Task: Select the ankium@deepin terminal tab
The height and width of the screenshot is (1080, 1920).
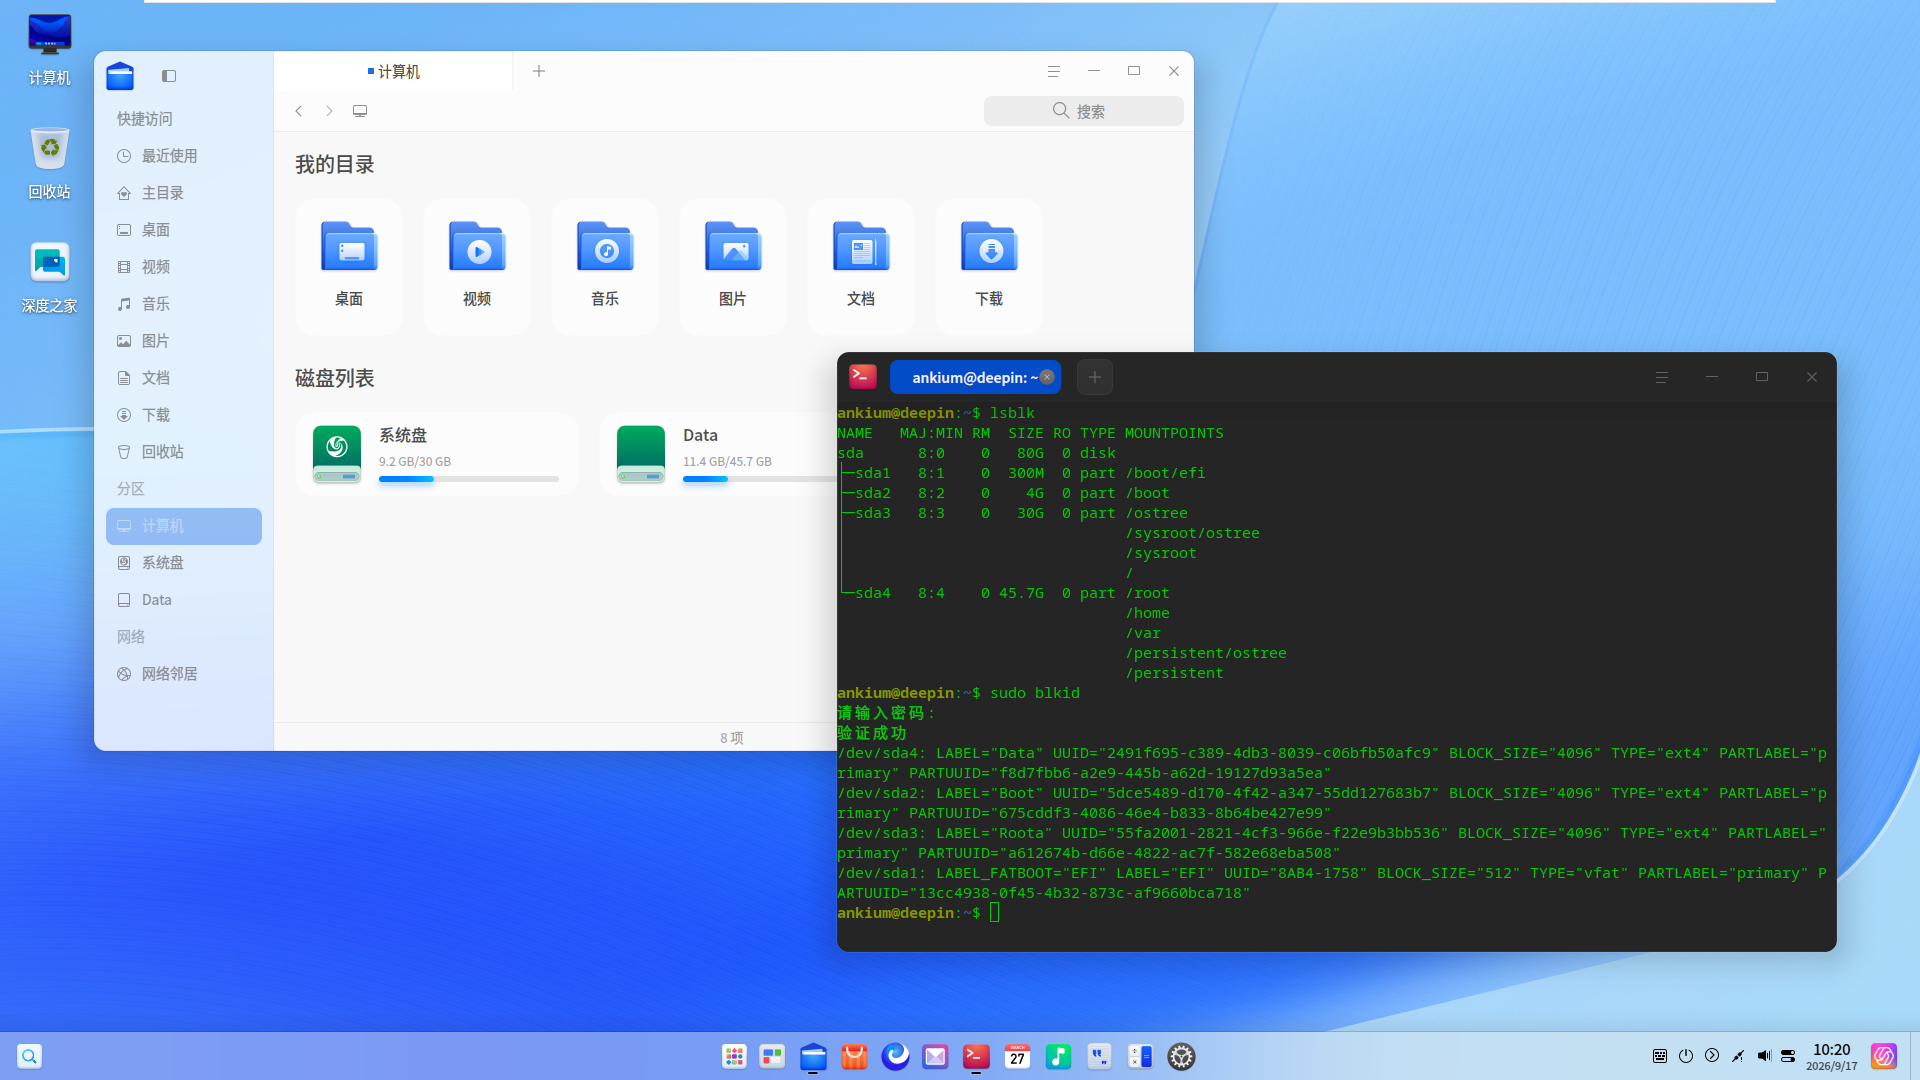Action: [x=975, y=377]
